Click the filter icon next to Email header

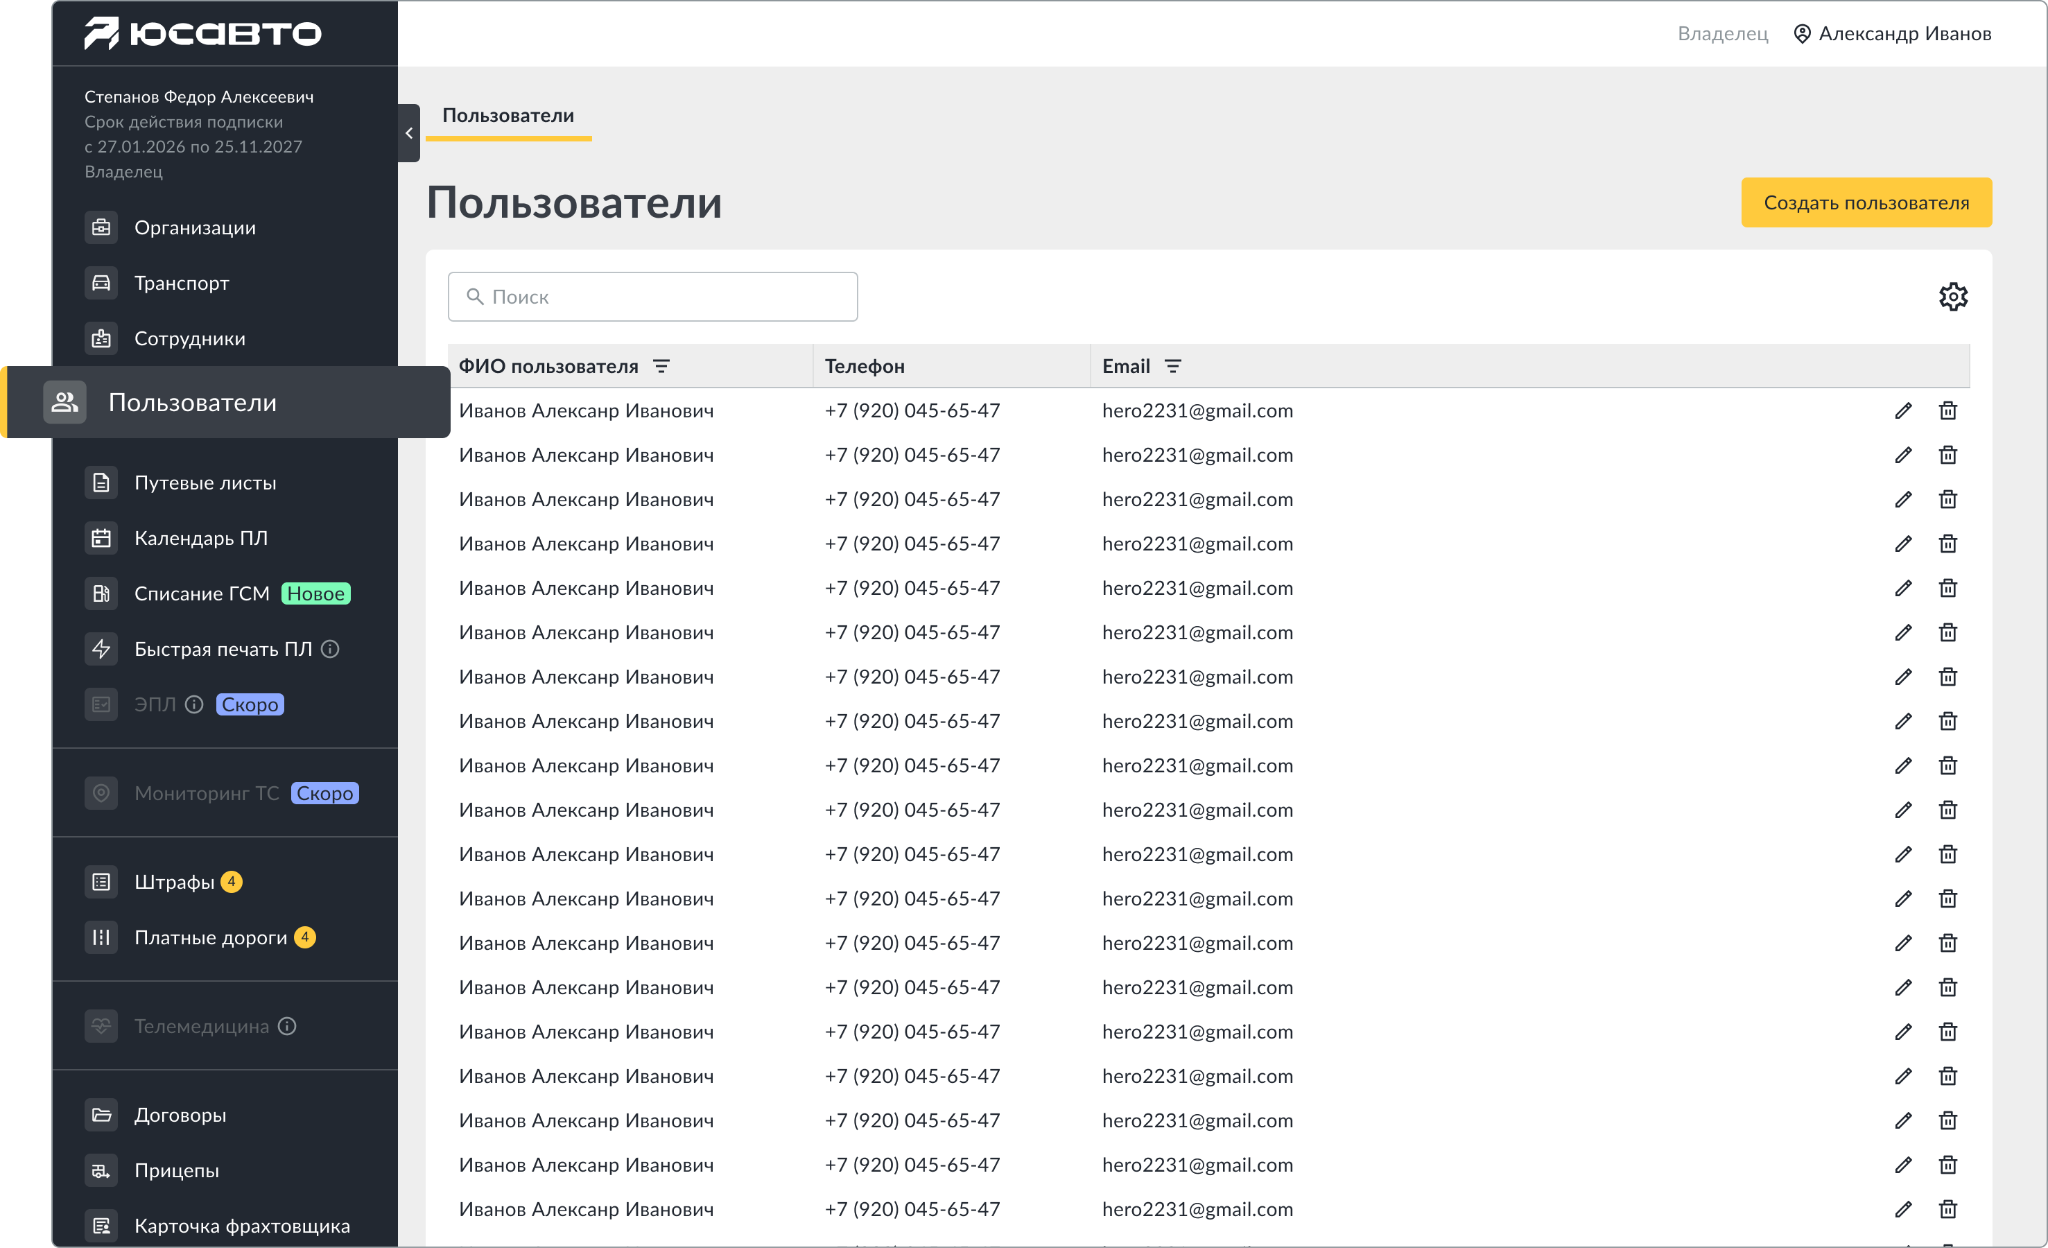pyautogui.click(x=1173, y=366)
